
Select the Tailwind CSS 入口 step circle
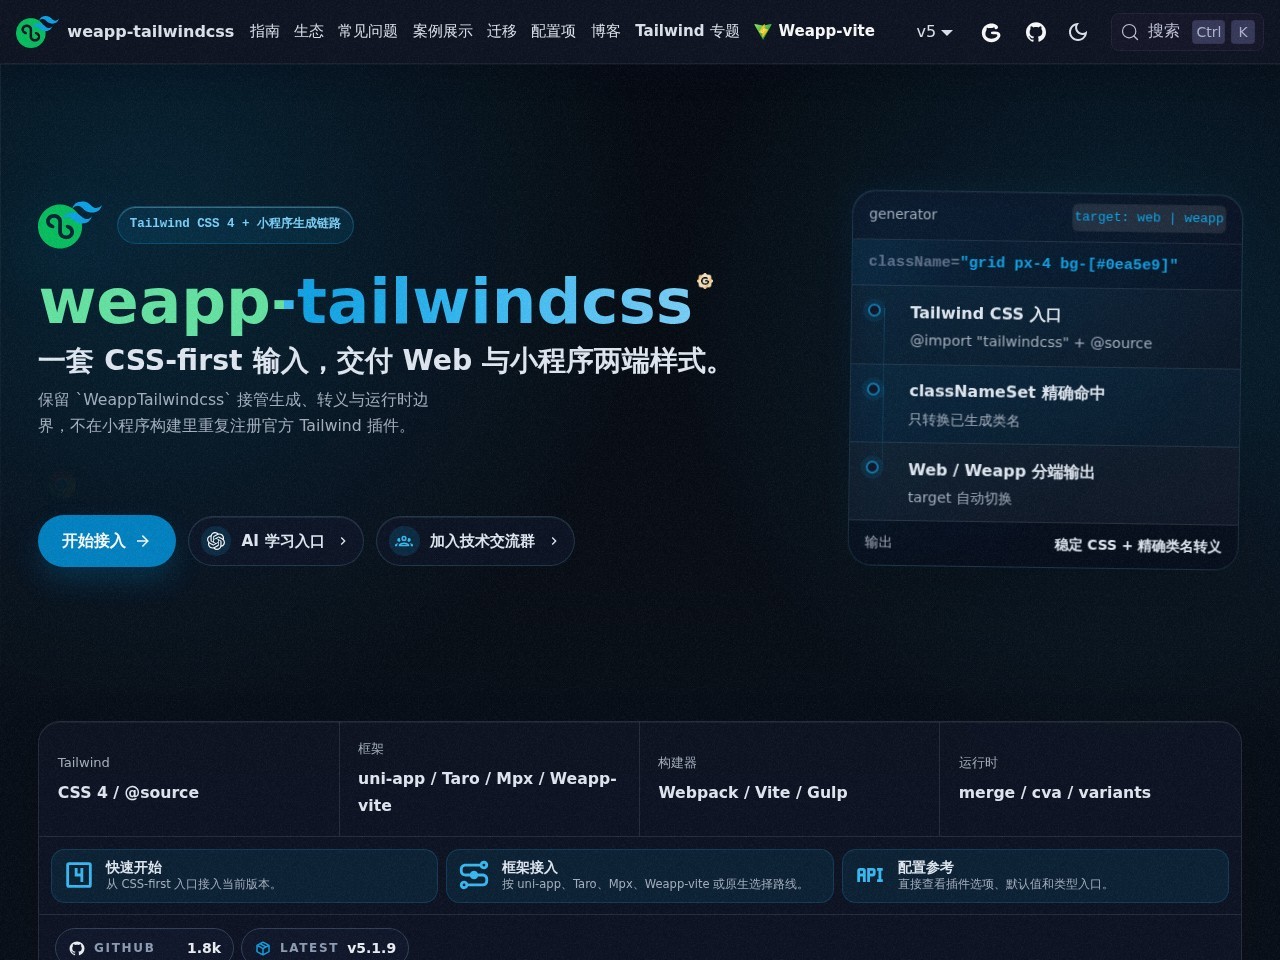874,310
